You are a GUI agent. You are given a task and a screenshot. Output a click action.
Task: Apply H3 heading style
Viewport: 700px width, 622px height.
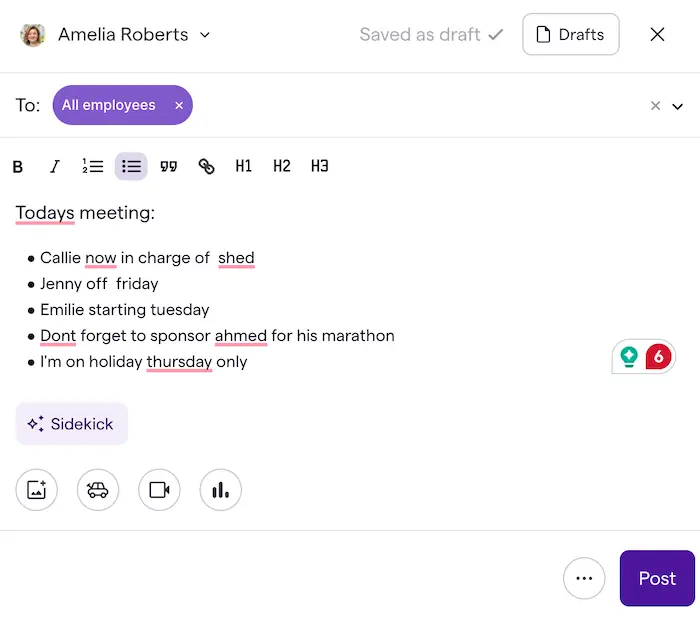(x=320, y=166)
